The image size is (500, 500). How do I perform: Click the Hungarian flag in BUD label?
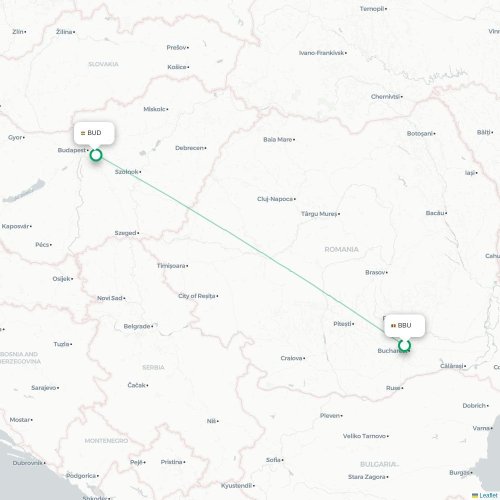83,133
